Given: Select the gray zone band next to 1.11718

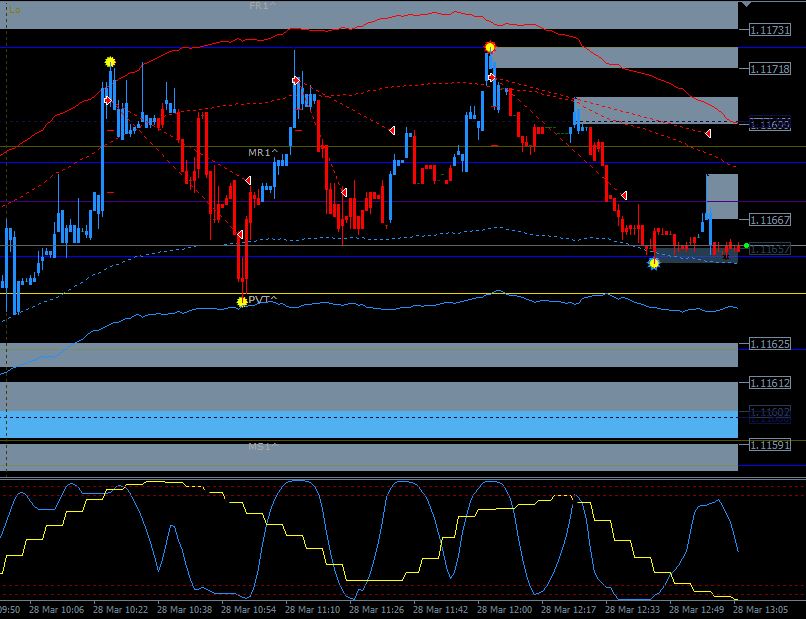Looking at the screenshot, I should (616, 58).
